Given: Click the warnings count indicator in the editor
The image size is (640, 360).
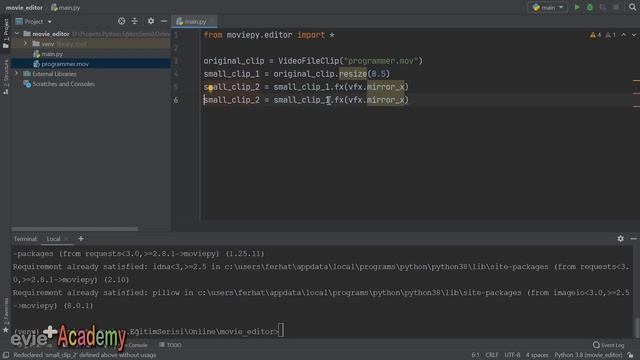Looking at the screenshot, I should click(x=595, y=35).
